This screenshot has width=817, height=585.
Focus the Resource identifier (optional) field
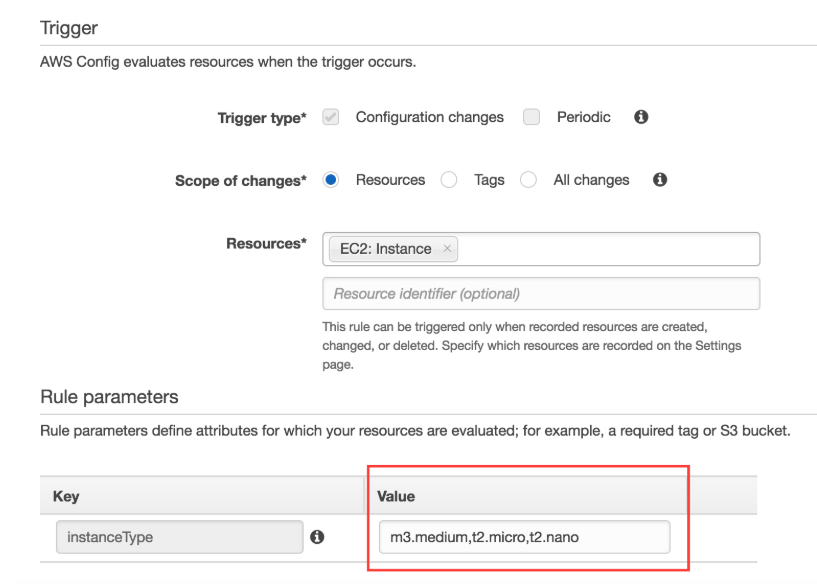click(x=541, y=294)
